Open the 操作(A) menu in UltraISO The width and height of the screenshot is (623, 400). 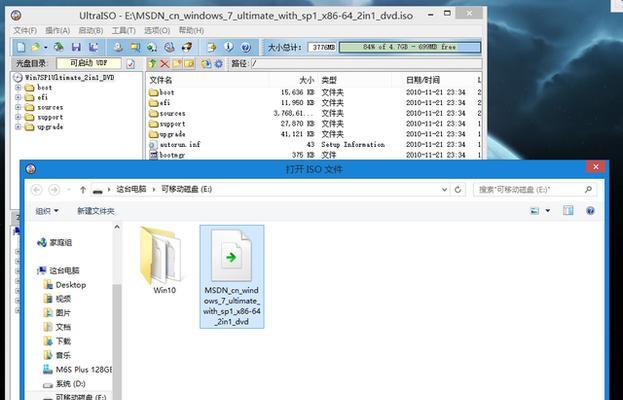58,31
